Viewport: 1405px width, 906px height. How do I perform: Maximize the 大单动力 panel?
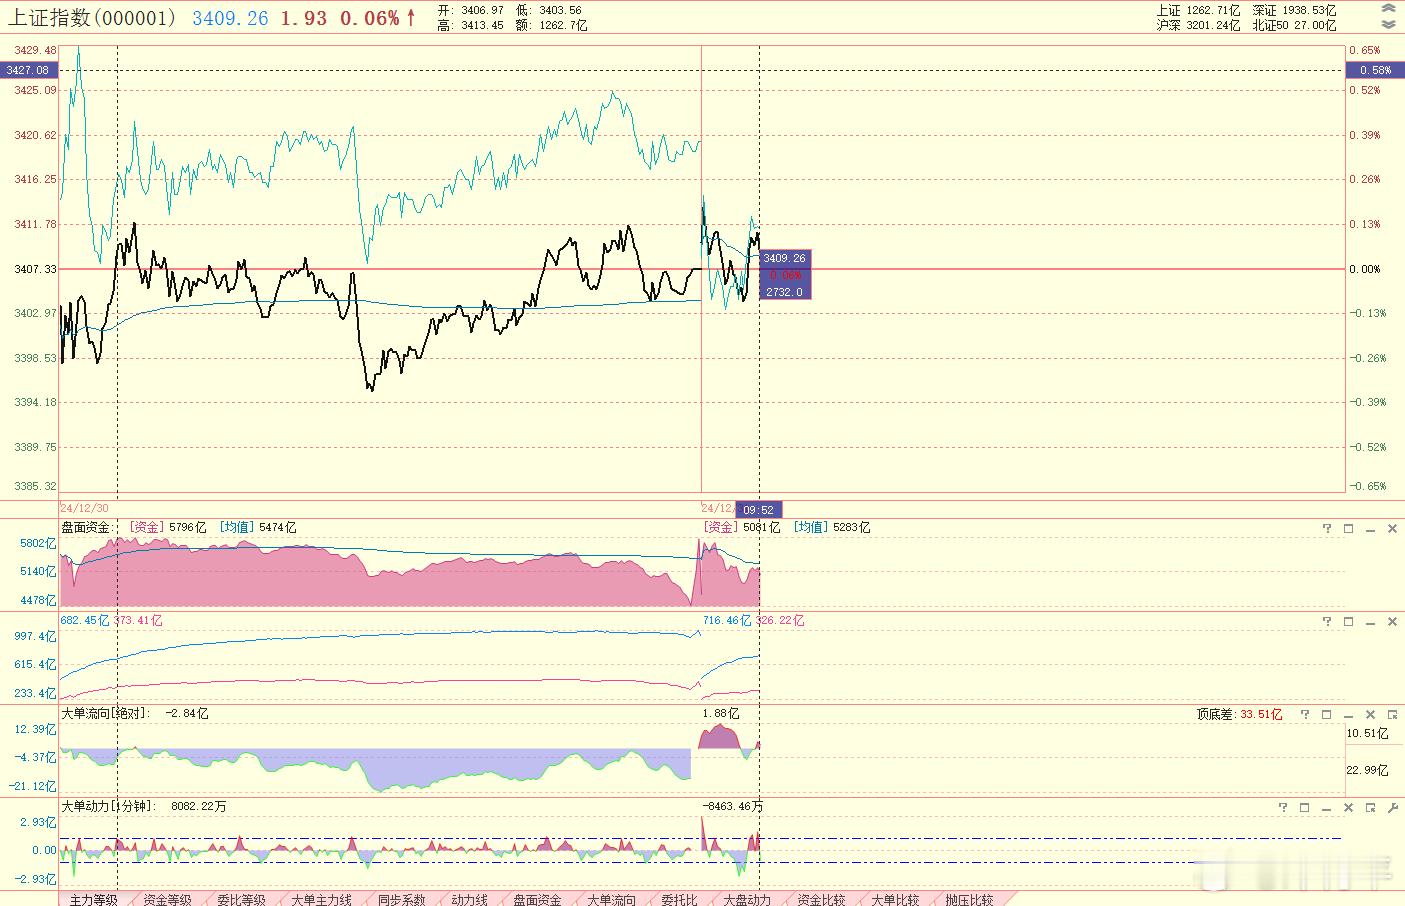pos(1305,807)
